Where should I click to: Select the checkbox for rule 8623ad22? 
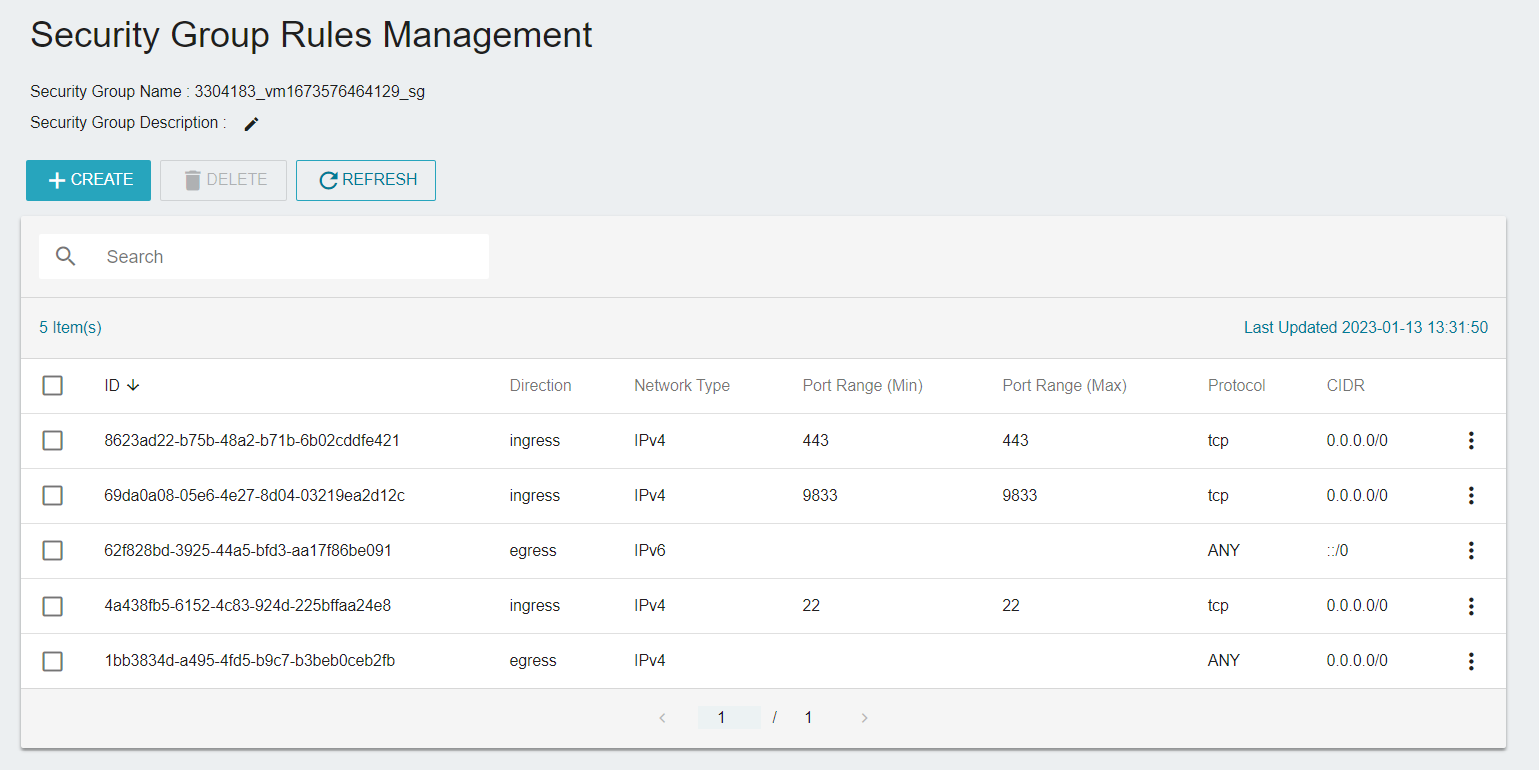click(53, 441)
